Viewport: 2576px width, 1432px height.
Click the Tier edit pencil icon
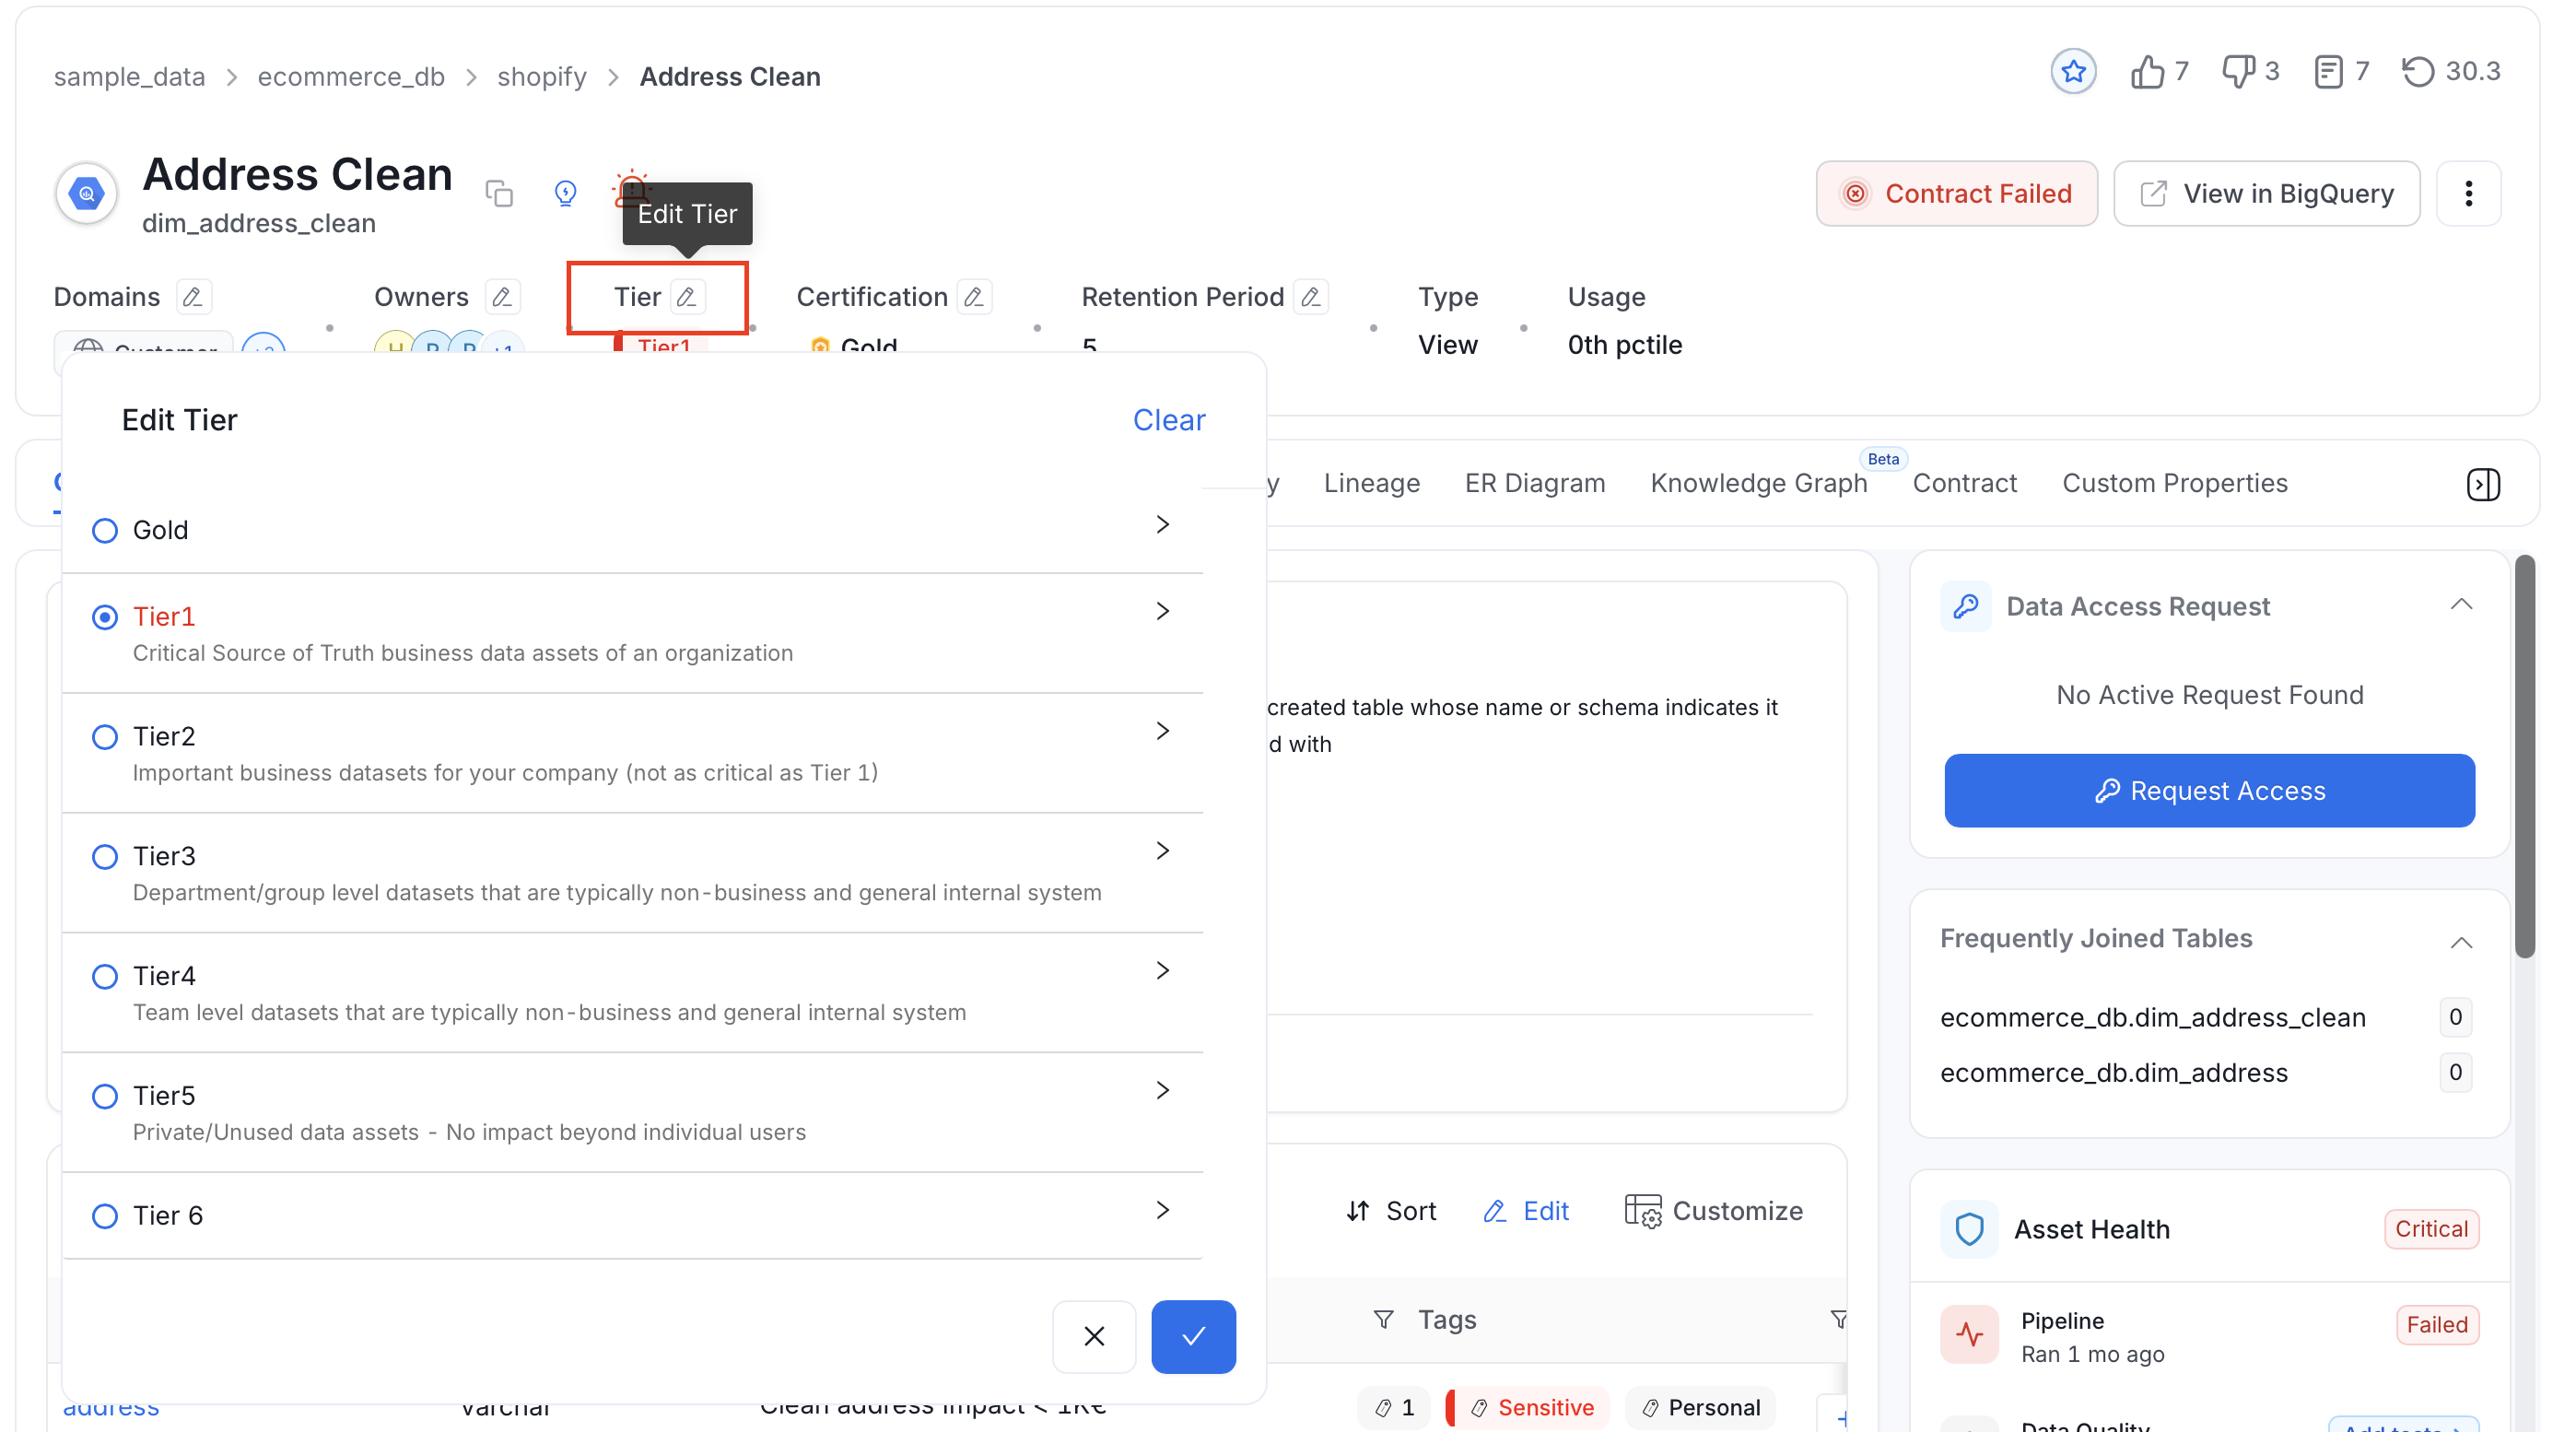coord(686,297)
